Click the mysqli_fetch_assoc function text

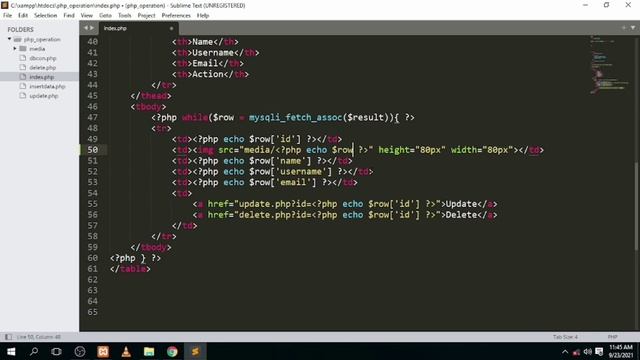[296, 118]
